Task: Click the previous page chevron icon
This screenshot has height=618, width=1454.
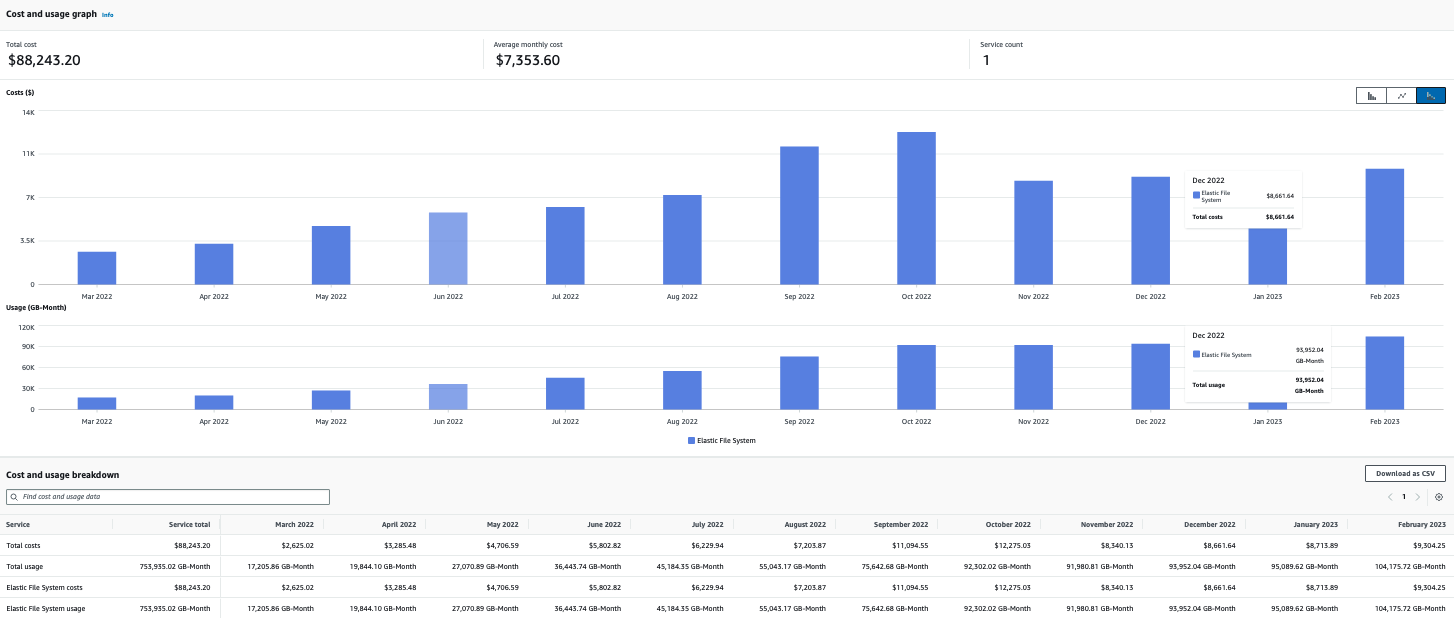Action: [x=1390, y=497]
